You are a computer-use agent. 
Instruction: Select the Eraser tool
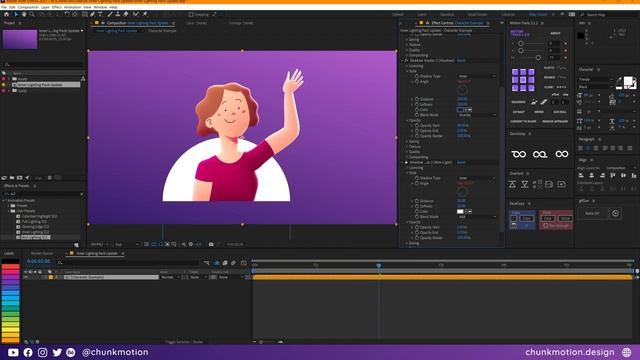point(126,14)
